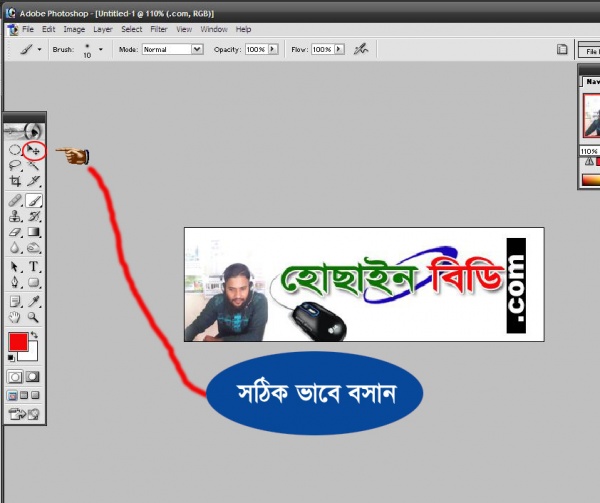600x503 pixels.
Task: Select the Crop tool
Action: coord(15,181)
